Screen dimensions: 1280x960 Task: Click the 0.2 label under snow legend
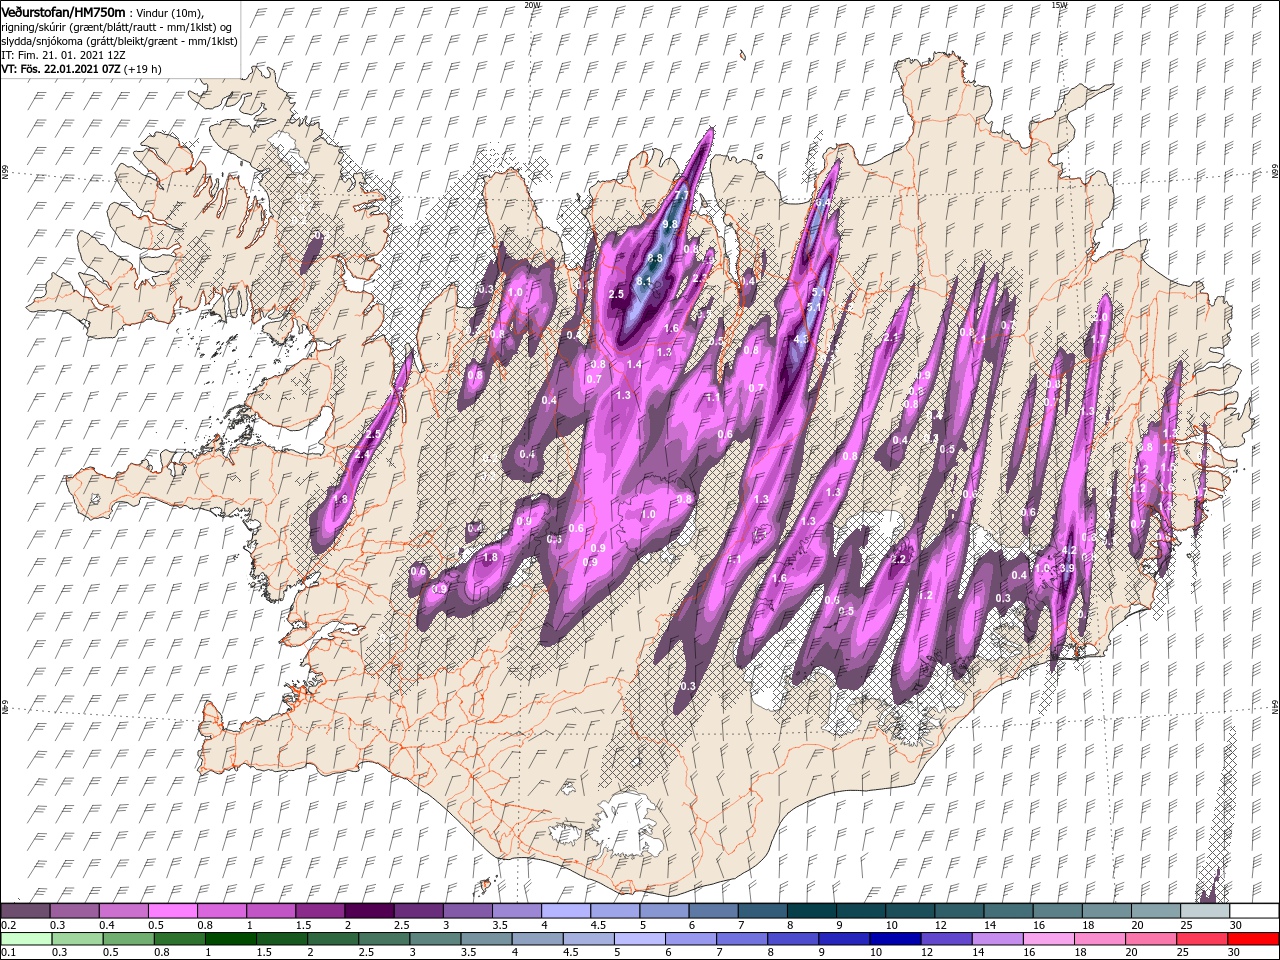pos(8,925)
